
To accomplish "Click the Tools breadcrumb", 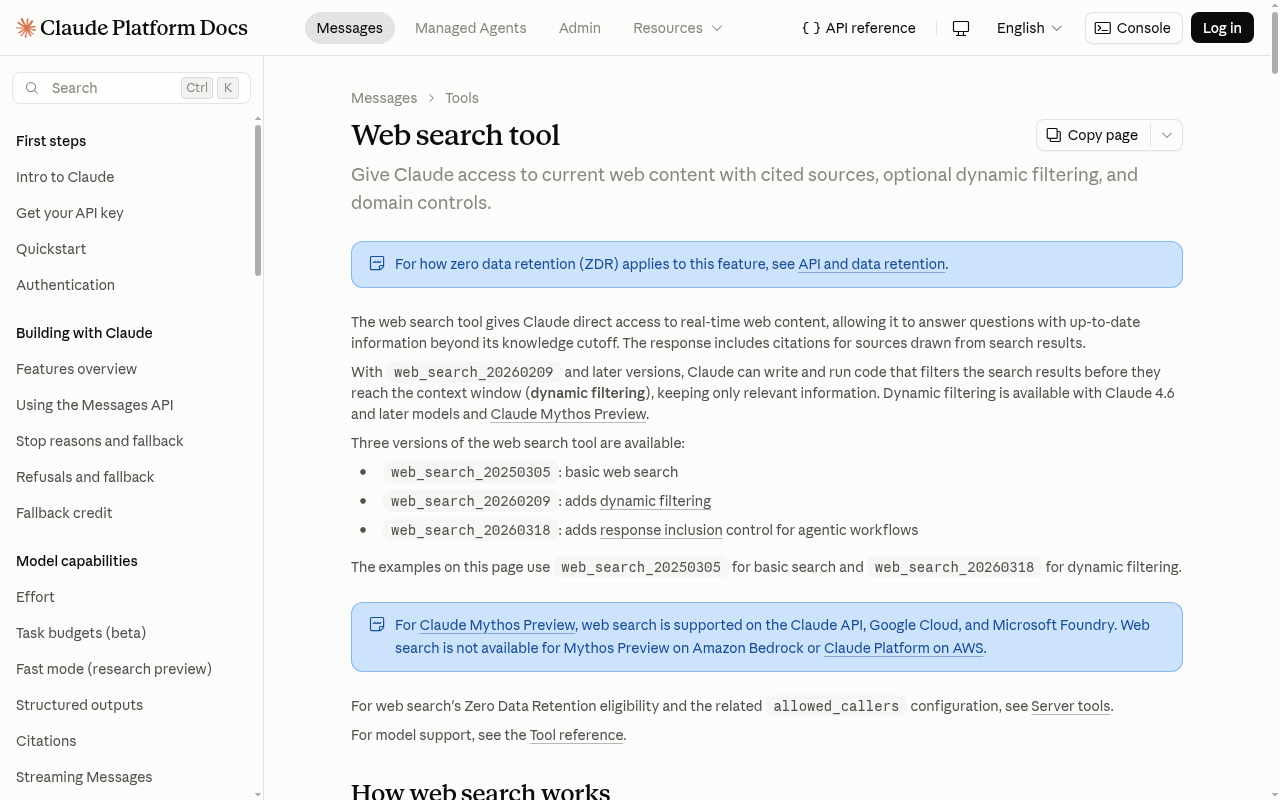I will (x=462, y=98).
